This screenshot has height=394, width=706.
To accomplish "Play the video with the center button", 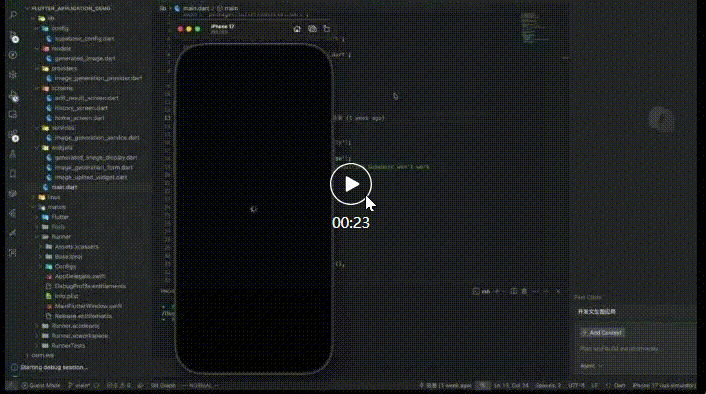I will tap(351, 184).
